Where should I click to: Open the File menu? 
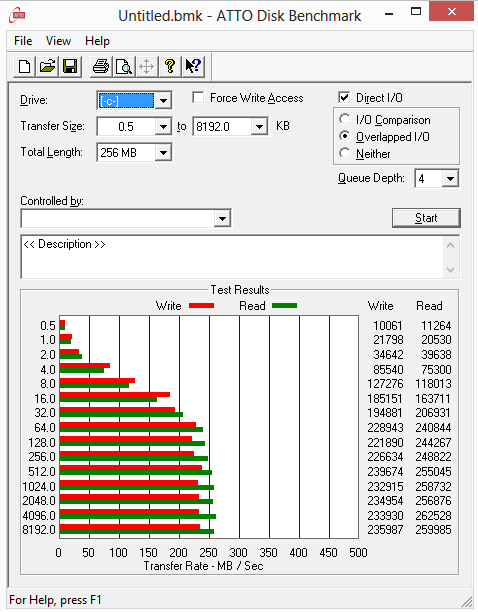pyautogui.click(x=23, y=41)
